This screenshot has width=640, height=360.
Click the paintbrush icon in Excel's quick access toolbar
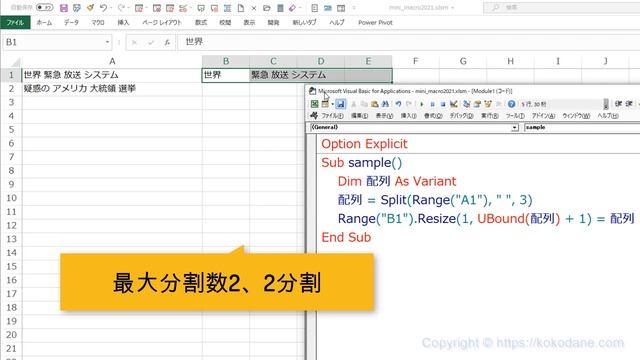tap(90, 8)
